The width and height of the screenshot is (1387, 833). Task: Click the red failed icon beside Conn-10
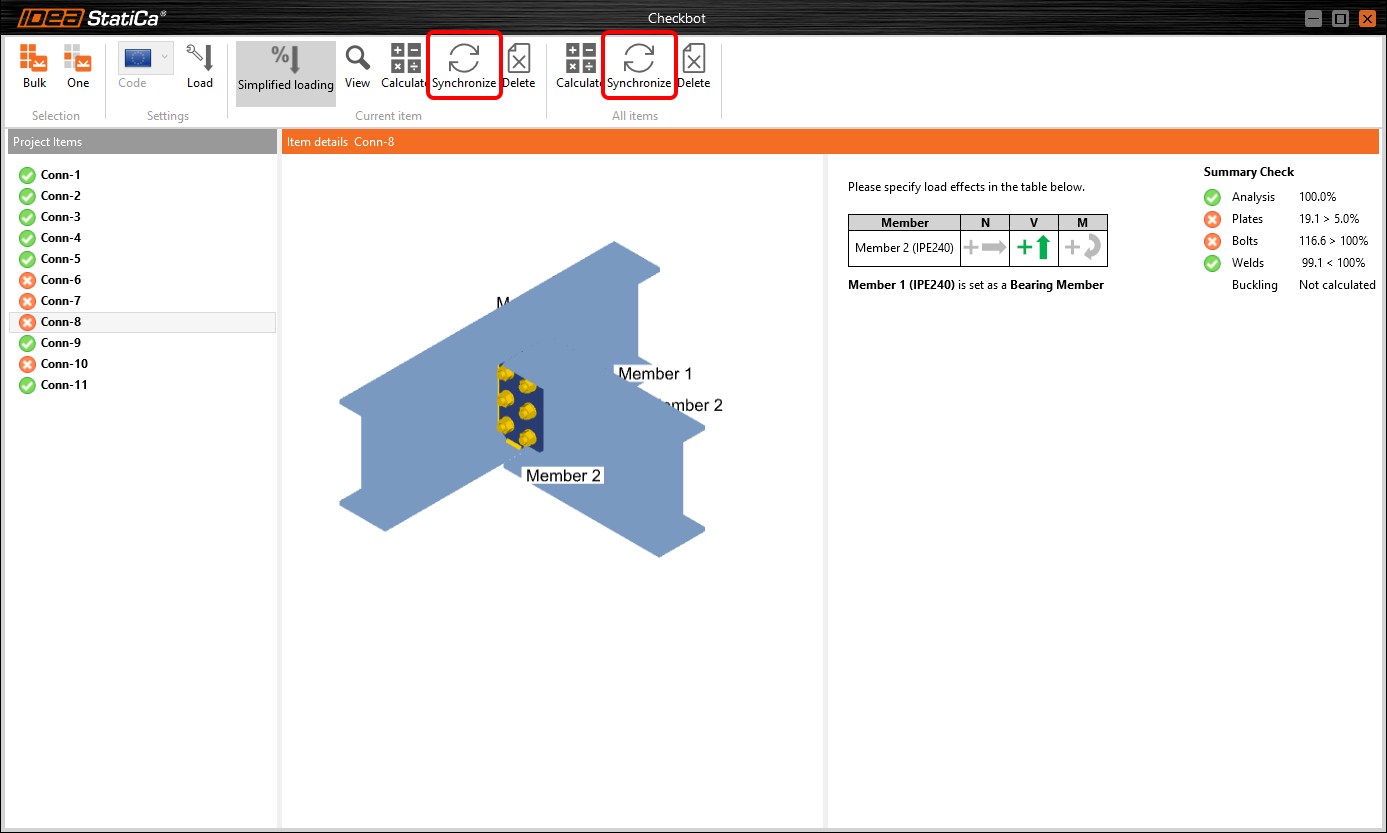(27, 364)
